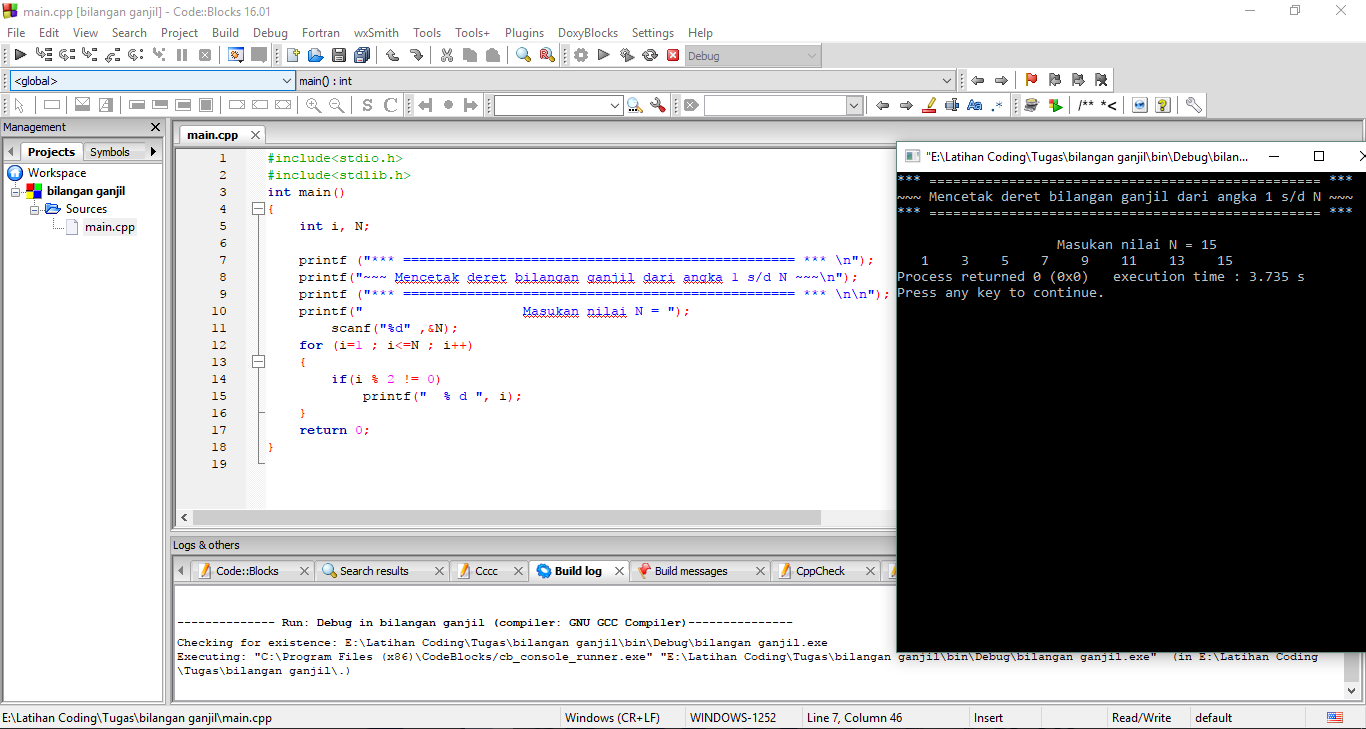
Task: Abort compilation with the red X icon
Action: pyautogui.click(x=673, y=55)
